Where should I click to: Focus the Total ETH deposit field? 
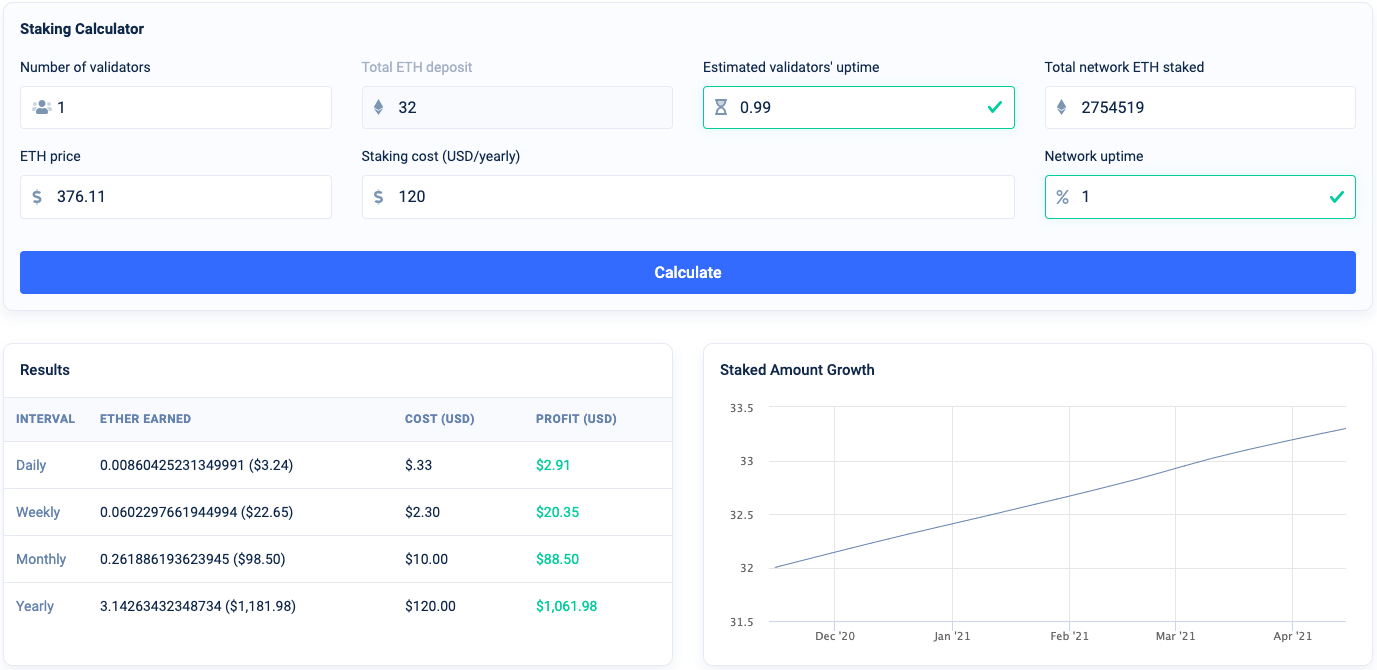point(517,107)
